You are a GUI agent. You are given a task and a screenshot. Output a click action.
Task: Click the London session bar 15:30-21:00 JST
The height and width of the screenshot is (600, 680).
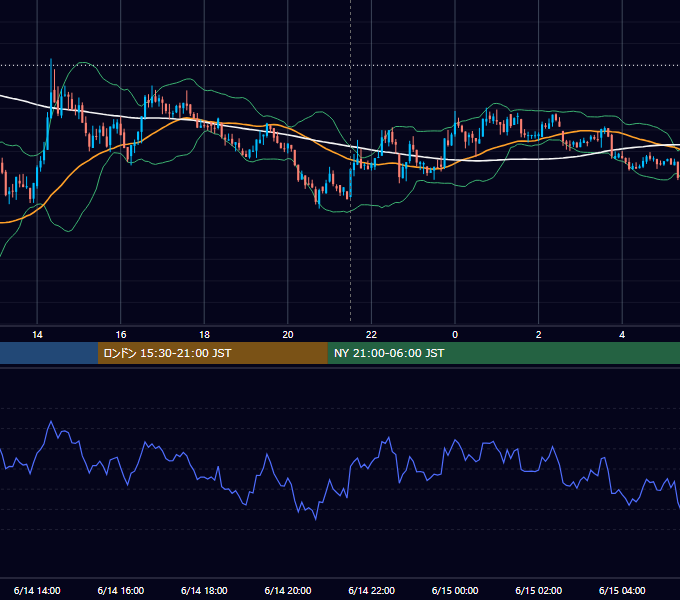(212, 353)
